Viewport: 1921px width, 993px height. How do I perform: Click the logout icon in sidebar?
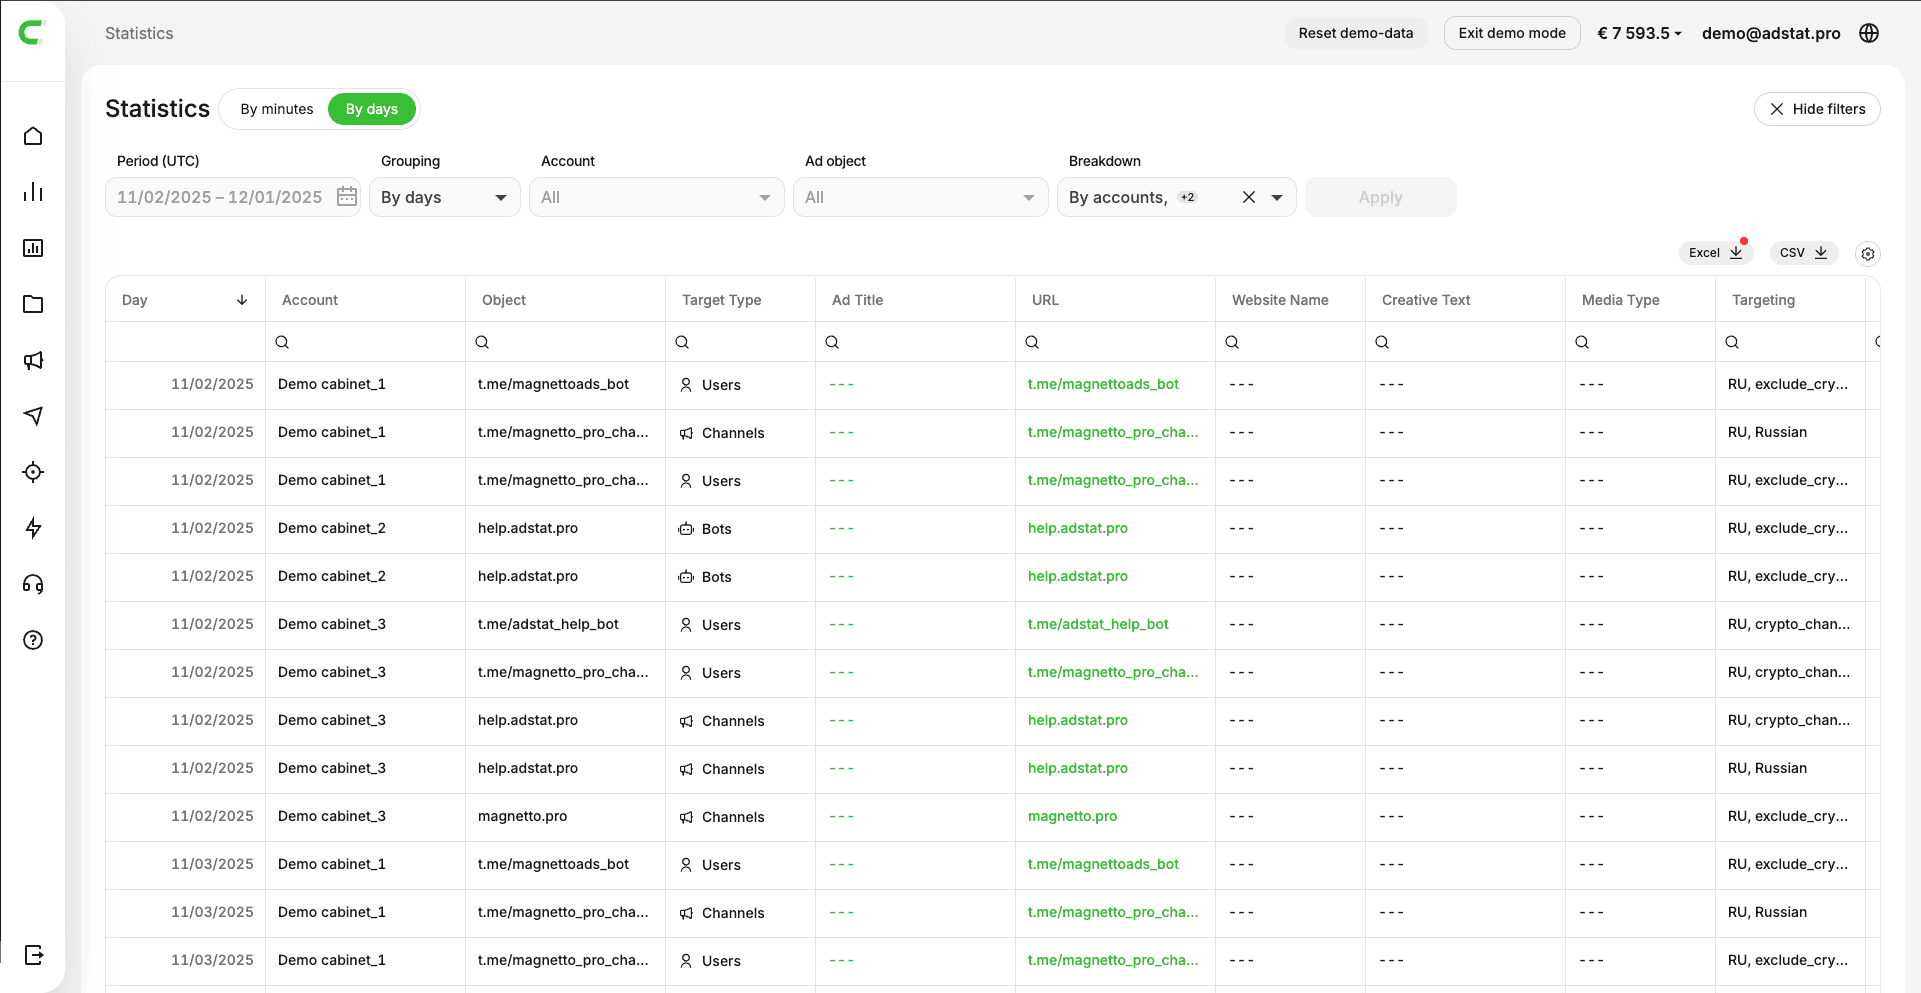[x=33, y=955]
